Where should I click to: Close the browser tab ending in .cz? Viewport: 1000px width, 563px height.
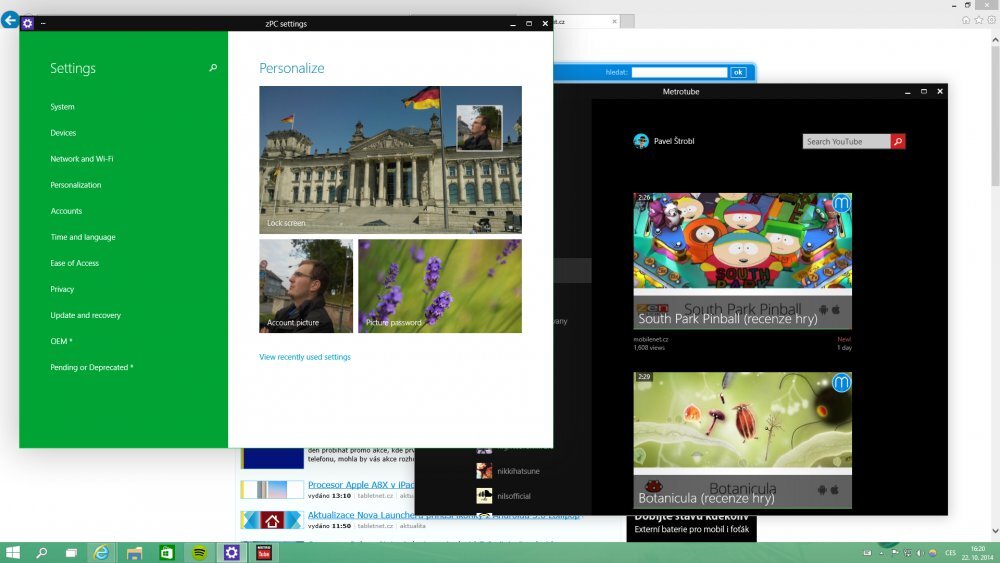click(614, 22)
